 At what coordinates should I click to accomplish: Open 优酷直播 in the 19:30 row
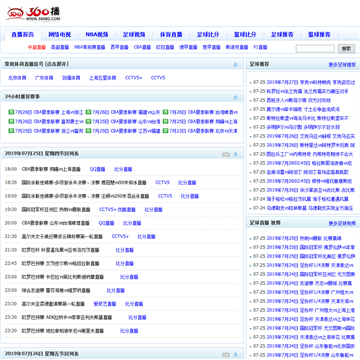click(x=127, y=210)
